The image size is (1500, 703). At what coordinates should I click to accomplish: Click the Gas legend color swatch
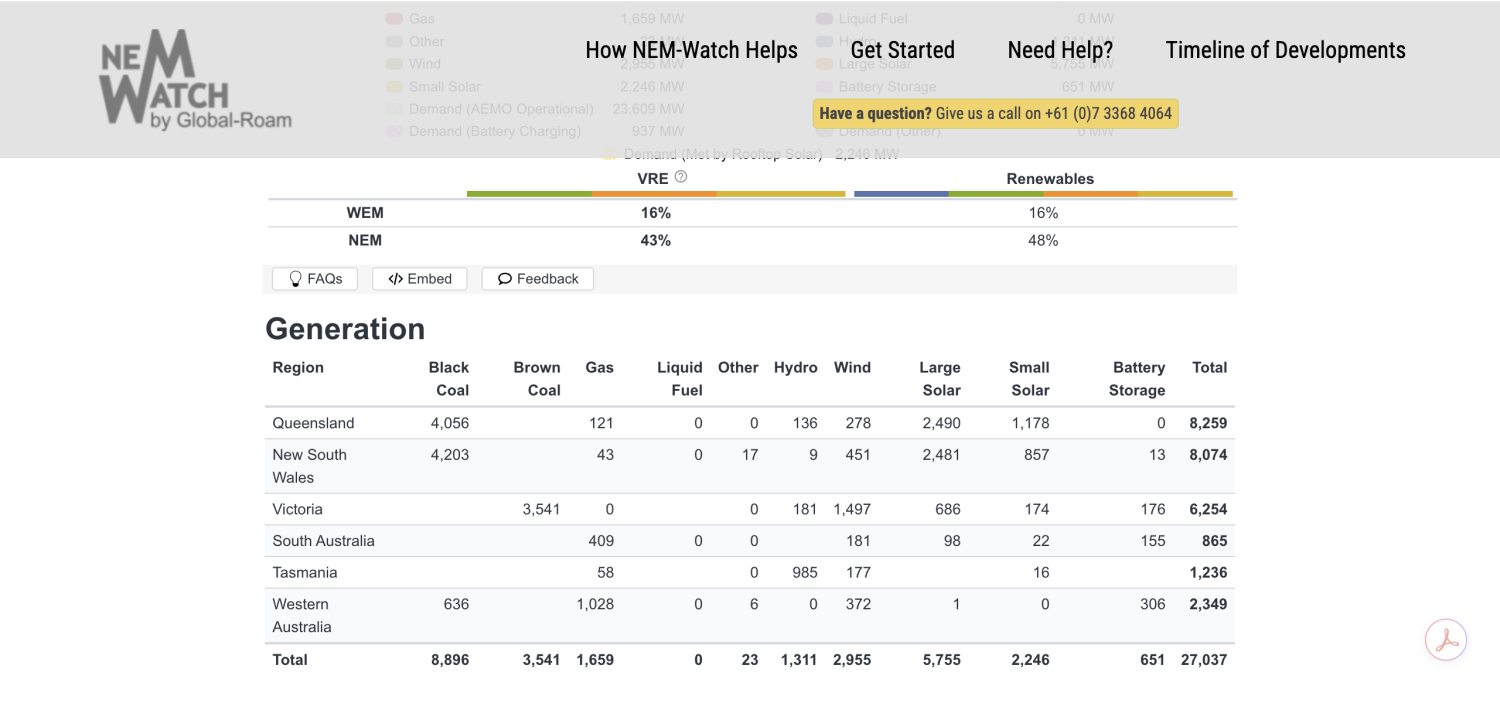(x=393, y=19)
